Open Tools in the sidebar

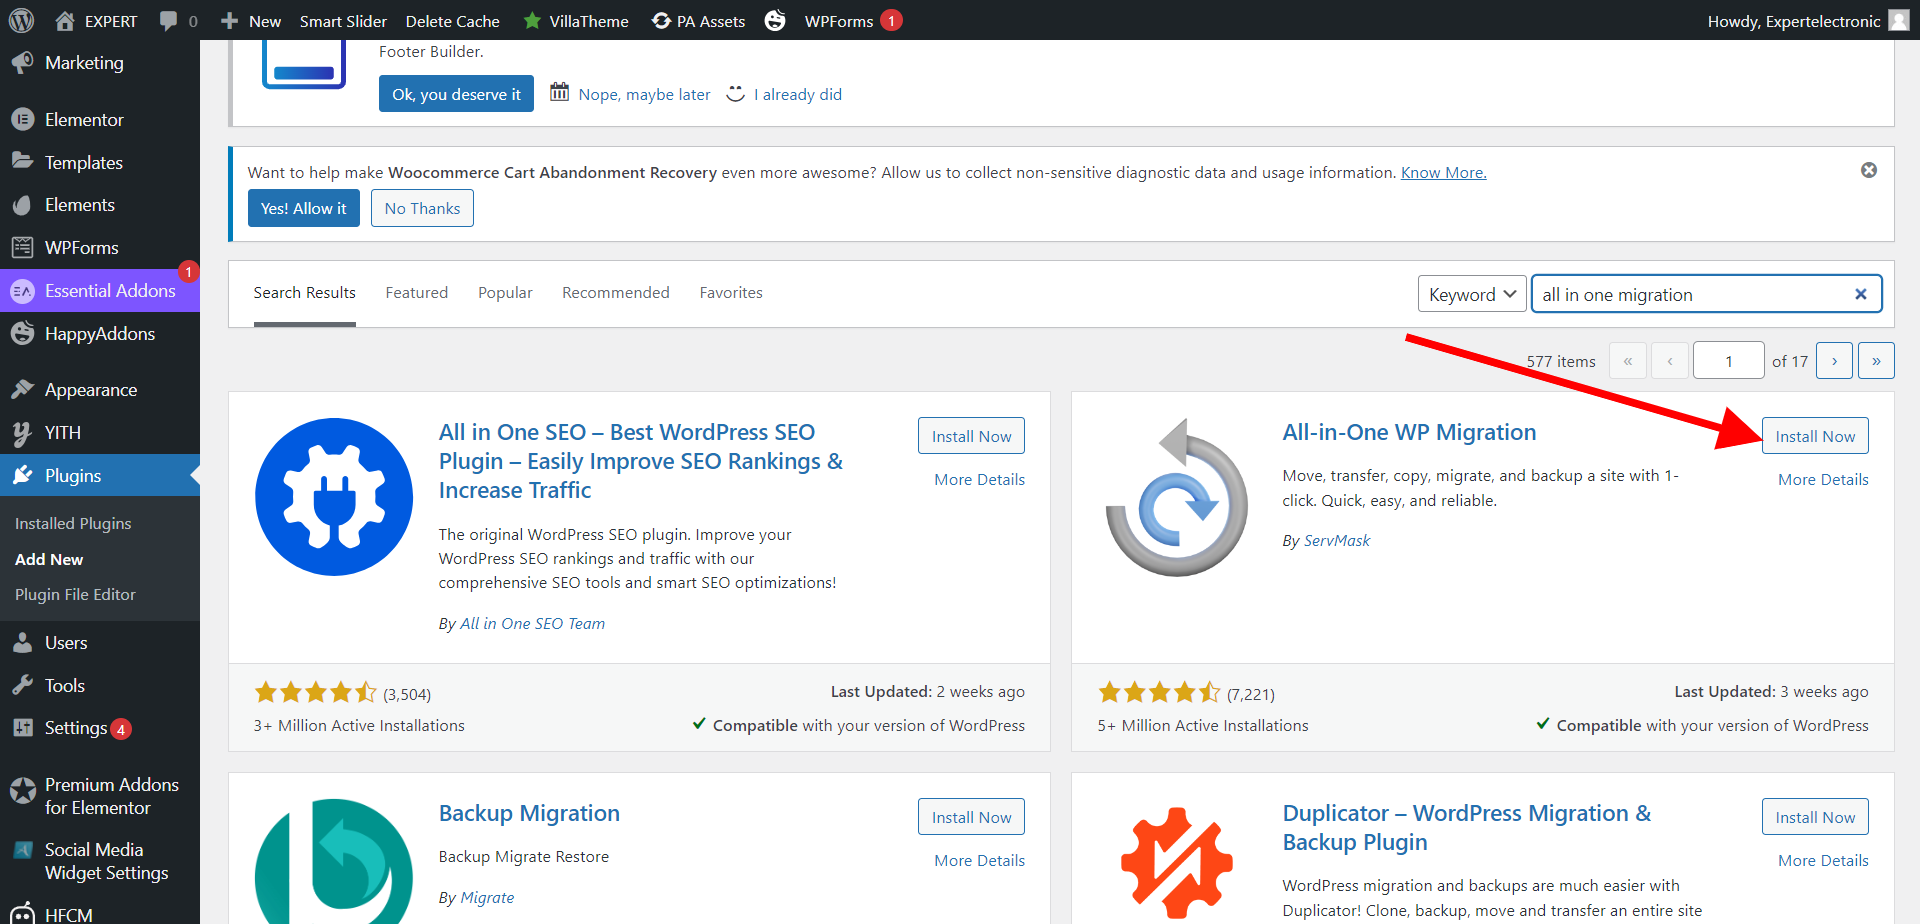point(100,686)
